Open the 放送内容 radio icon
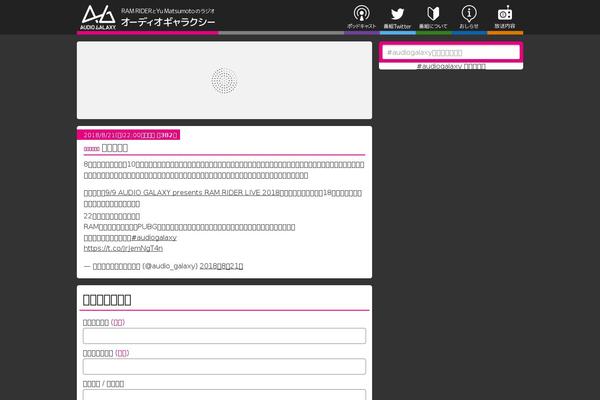 (505, 17)
